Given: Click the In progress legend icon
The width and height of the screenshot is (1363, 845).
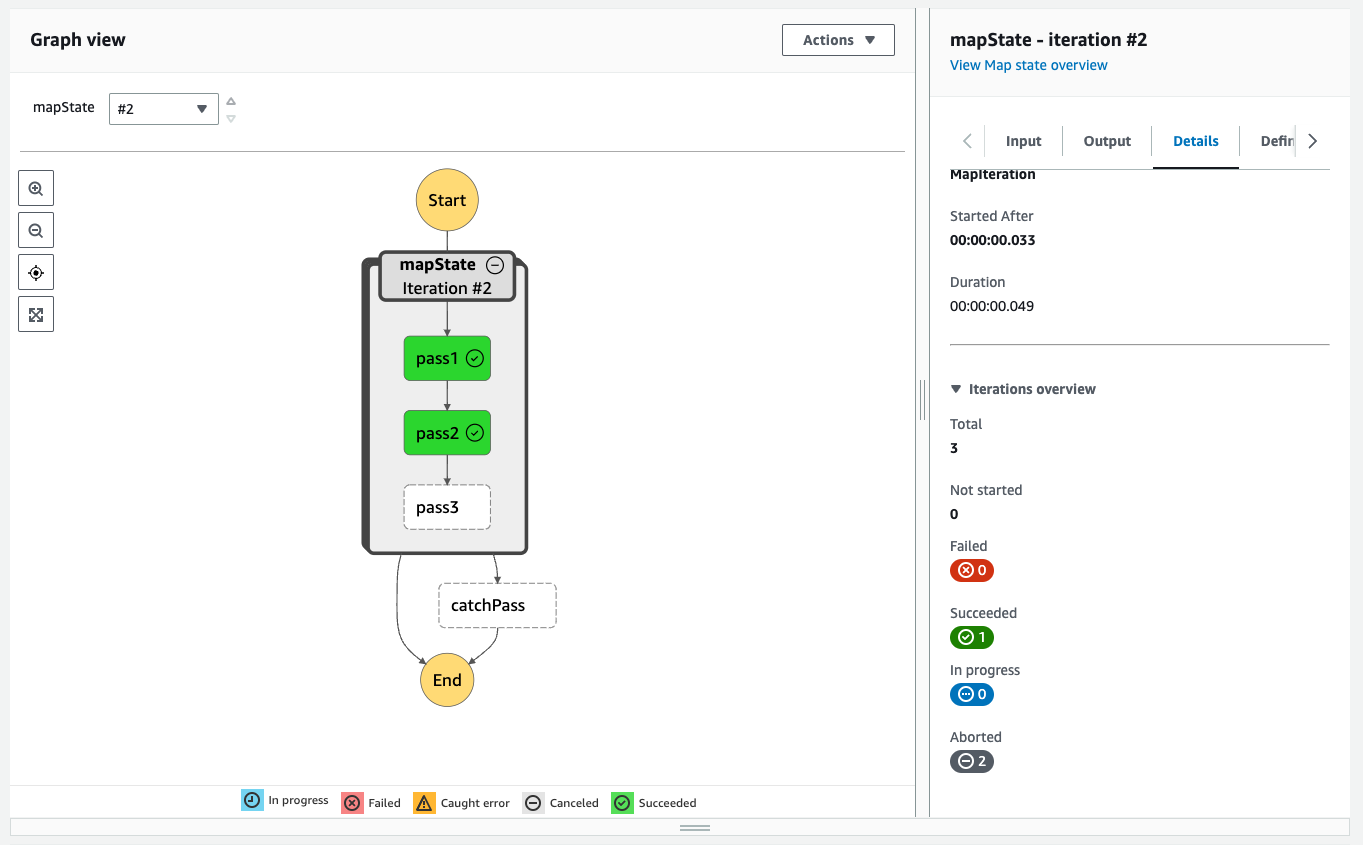Looking at the screenshot, I should coord(251,800).
